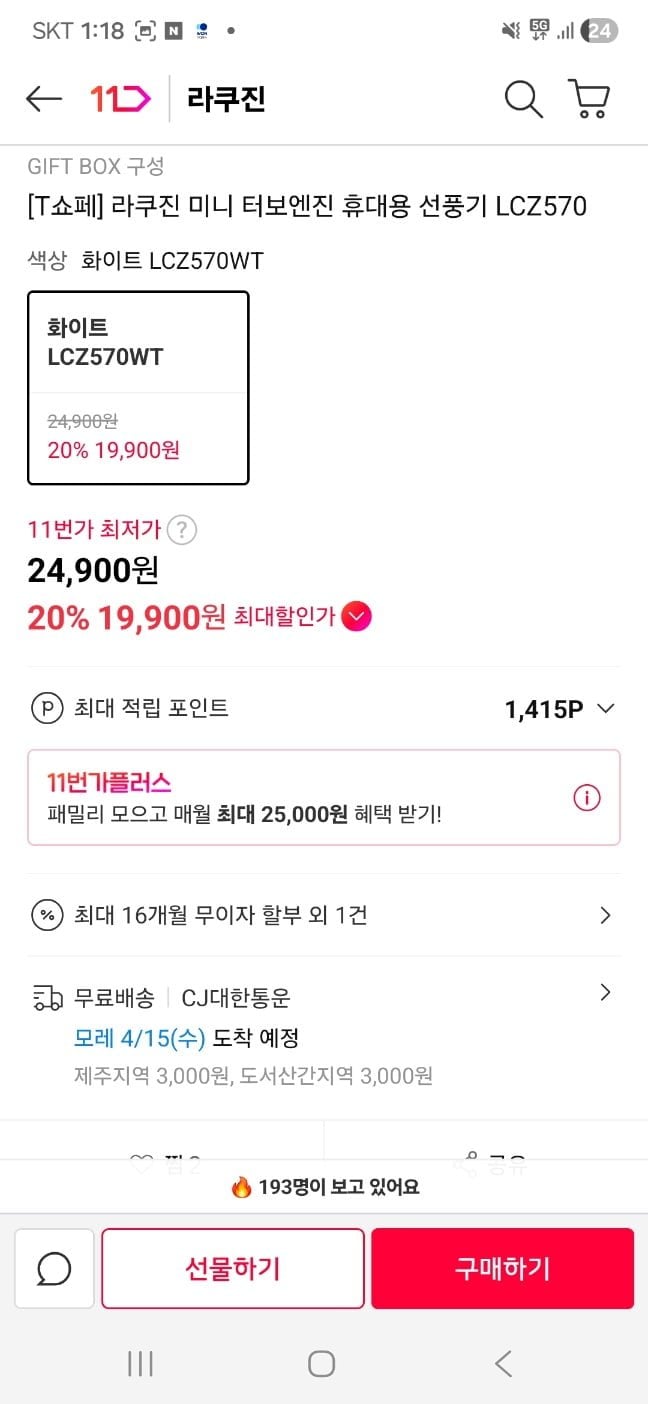The height and width of the screenshot is (1404, 648).
Task: Tap the back arrow icon
Action: 44,98
